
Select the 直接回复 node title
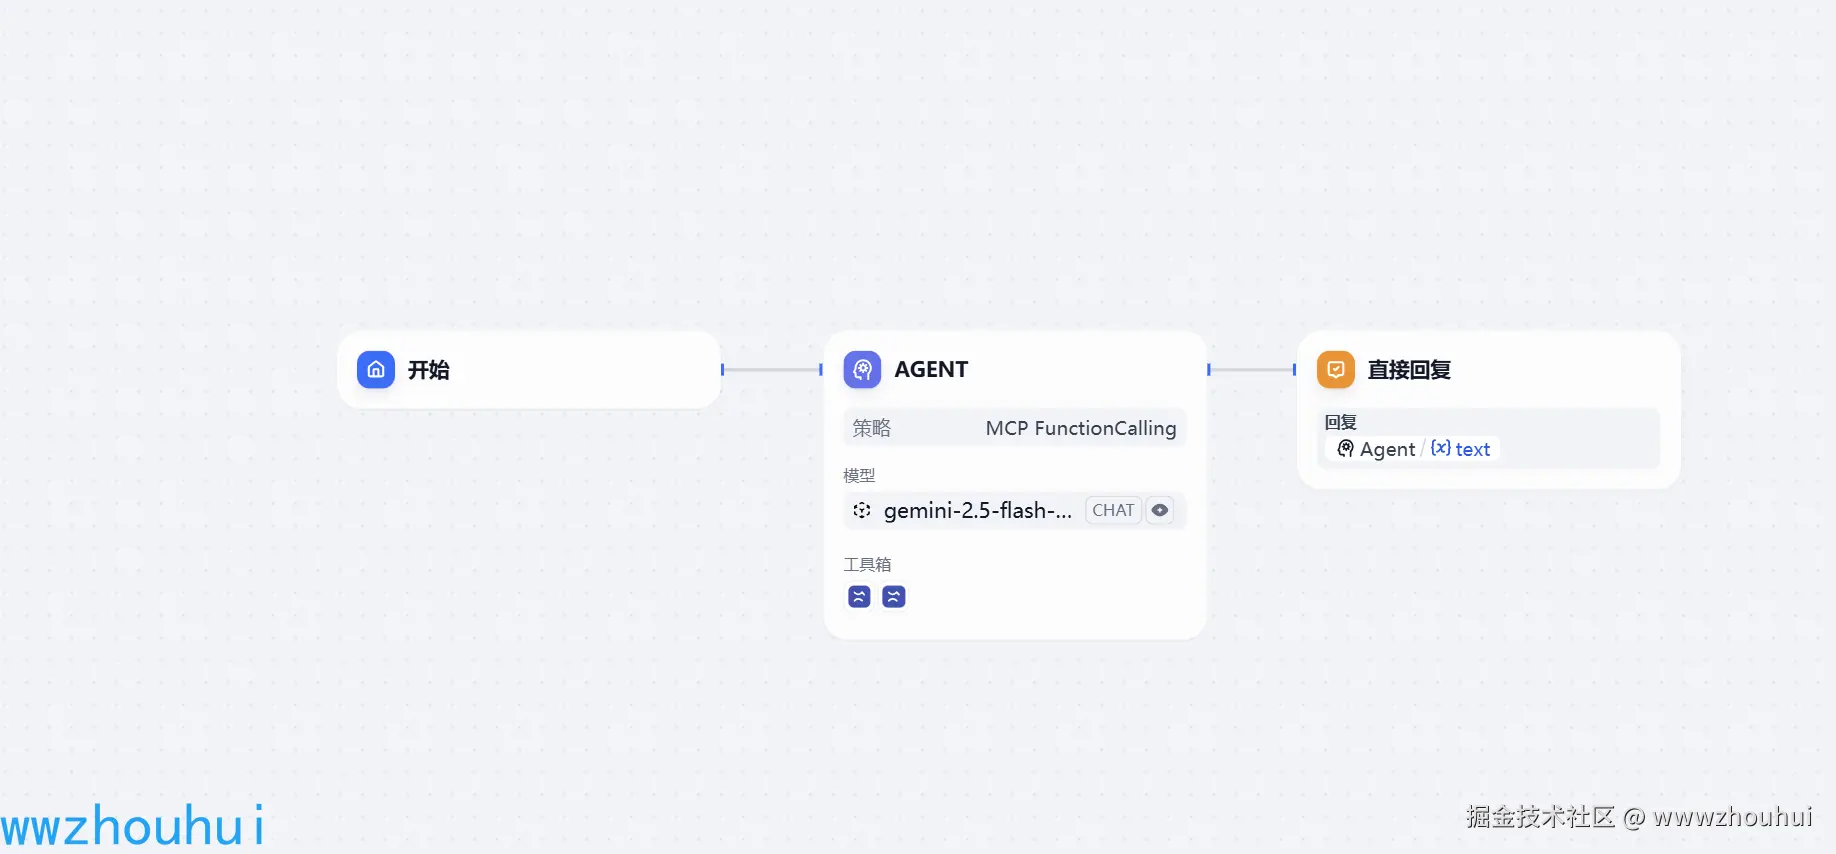click(1409, 370)
